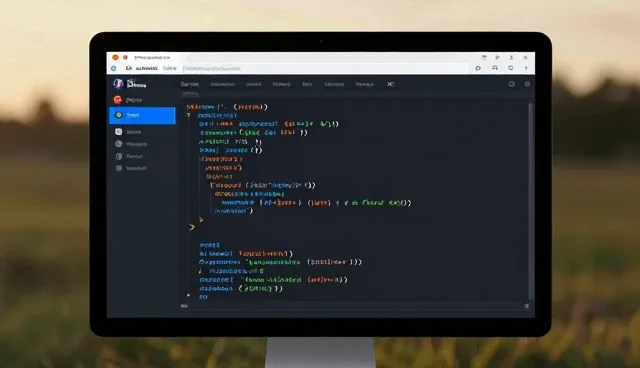640x368 pixels.
Task: Click the first icon right of the address bar
Action: (x=478, y=68)
